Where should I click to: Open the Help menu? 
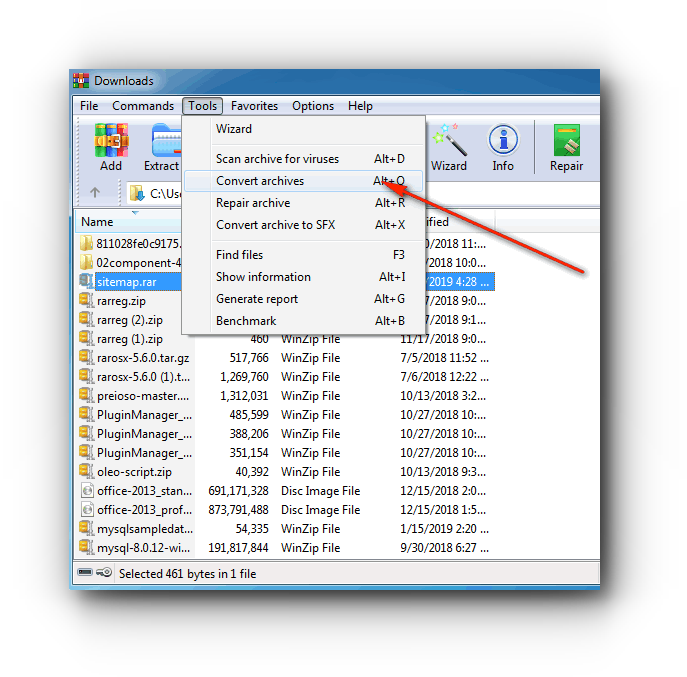(x=360, y=106)
